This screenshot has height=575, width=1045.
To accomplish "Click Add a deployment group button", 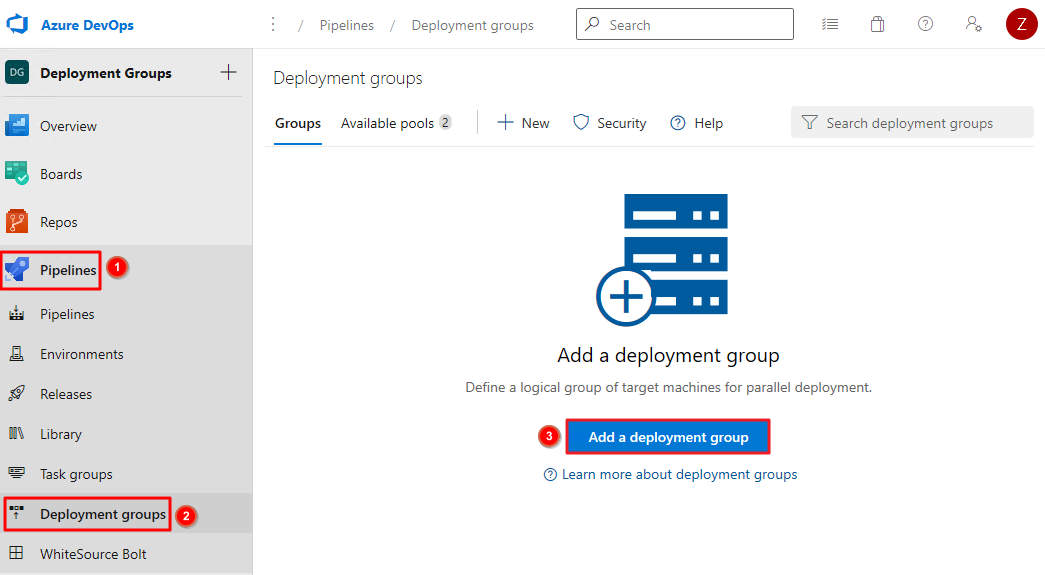I will (x=668, y=437).
